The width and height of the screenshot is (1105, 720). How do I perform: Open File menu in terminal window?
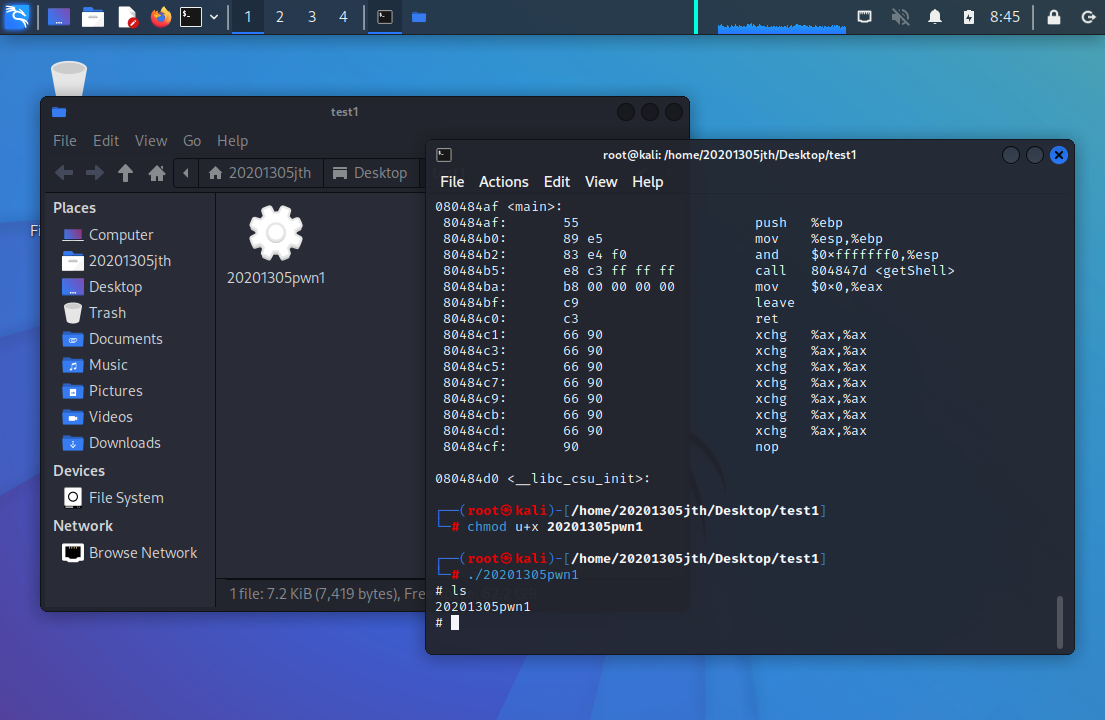452,182
